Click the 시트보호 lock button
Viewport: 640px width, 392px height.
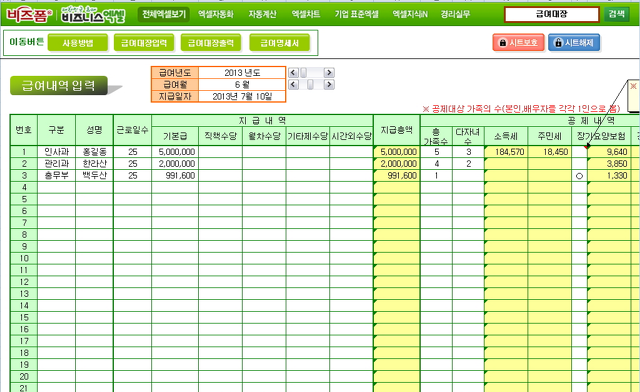tap(518, 42)
